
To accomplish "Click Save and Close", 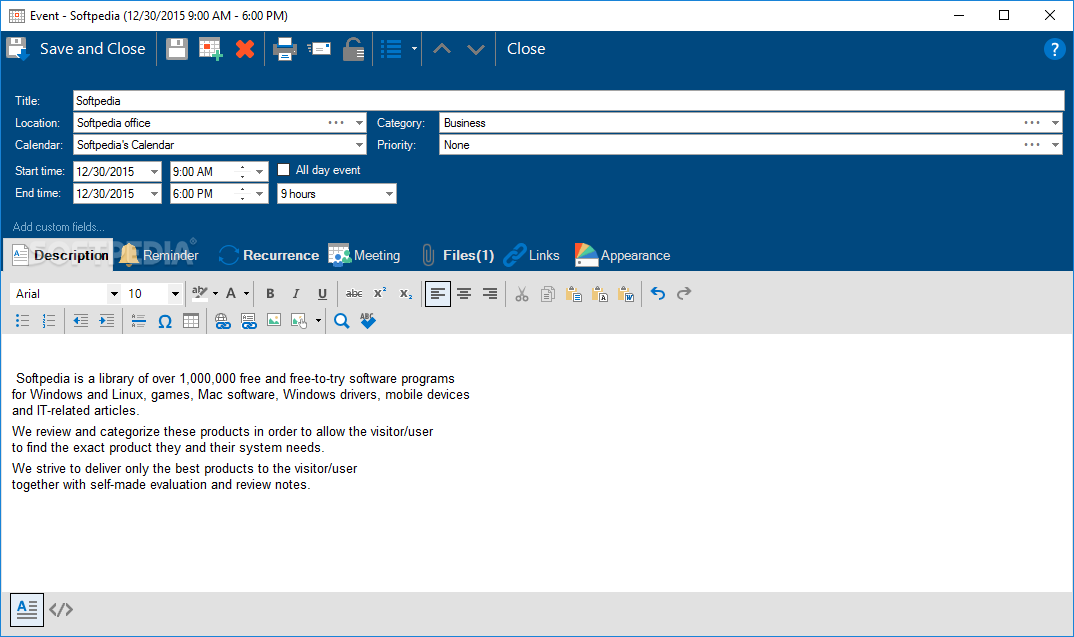I will [76, 49].
